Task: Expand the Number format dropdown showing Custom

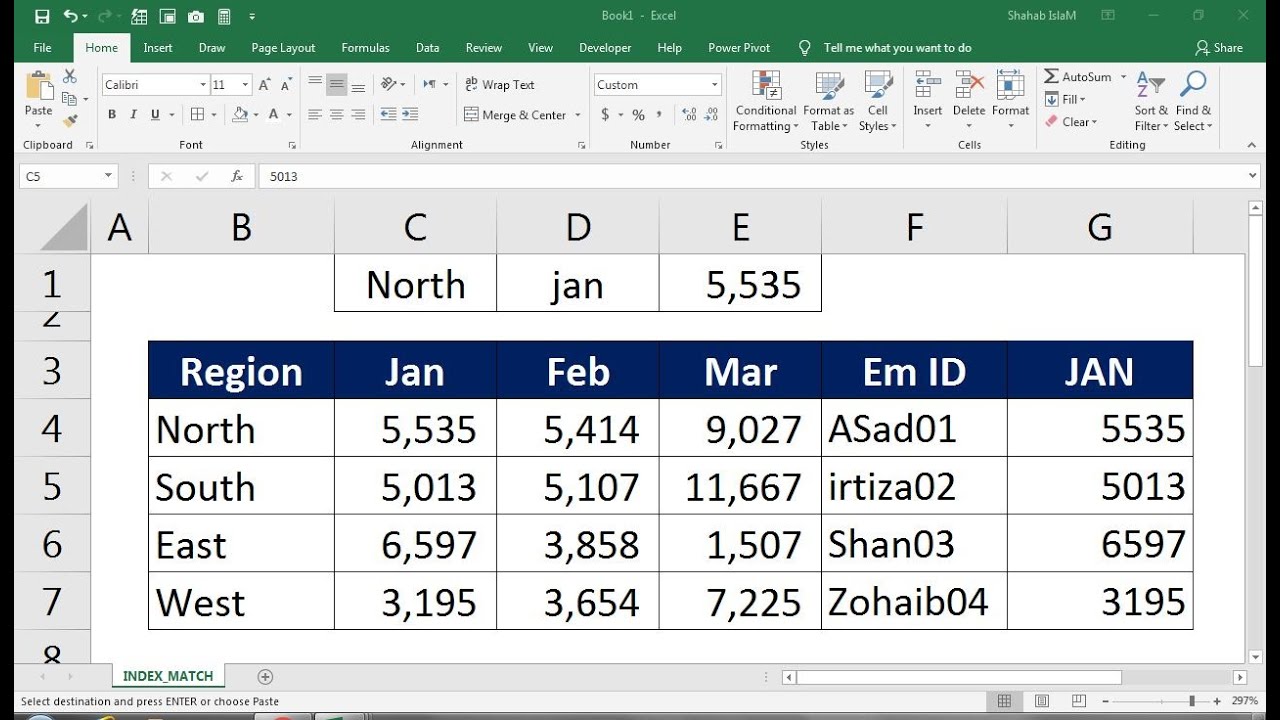Action: 714,85
